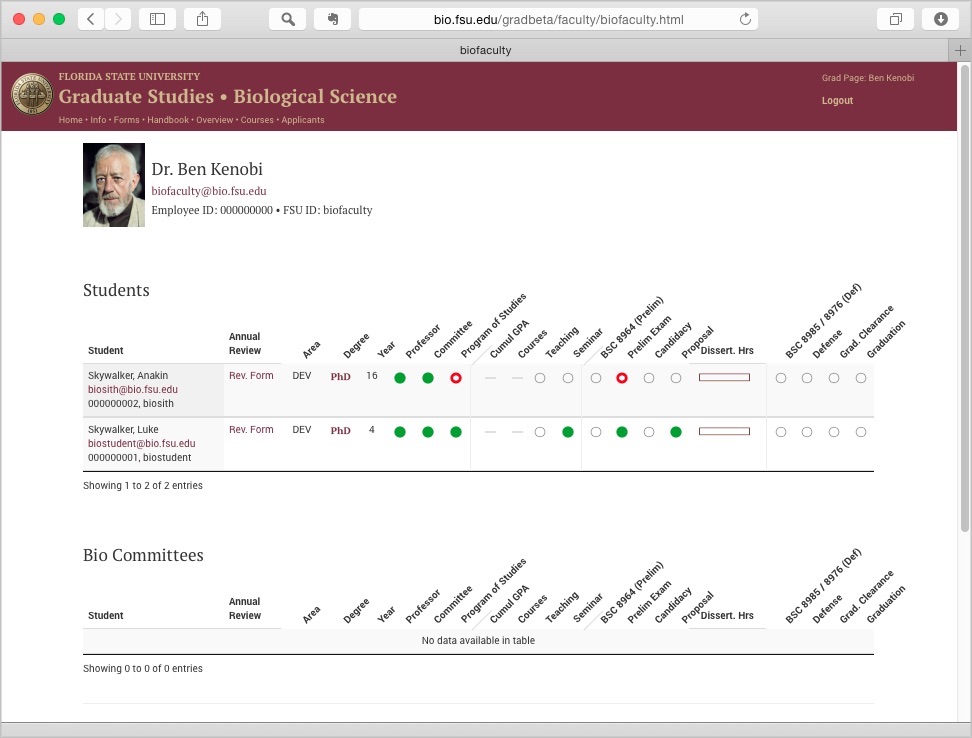Click the Logout link in the header
This screenshot has width=972, height=738.
click(x=837, y=100)
